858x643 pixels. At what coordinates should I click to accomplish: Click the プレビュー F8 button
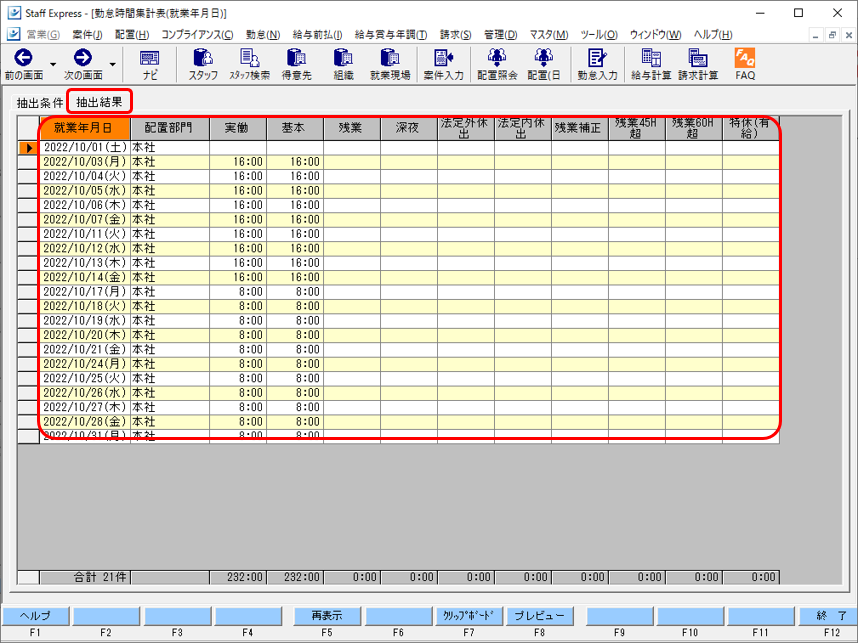[x=540, y=616]
